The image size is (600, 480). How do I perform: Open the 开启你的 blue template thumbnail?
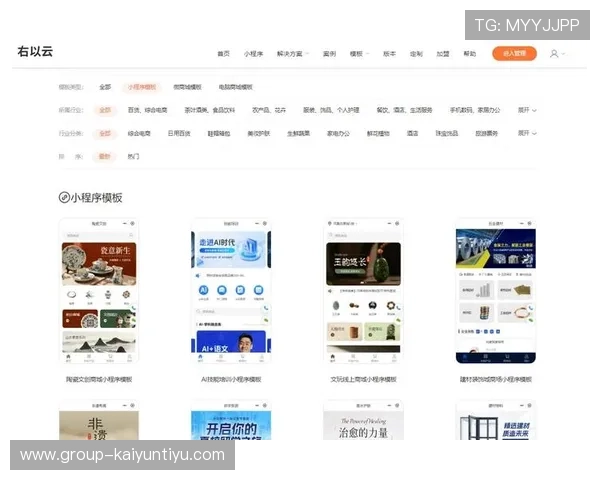[231, 420]
